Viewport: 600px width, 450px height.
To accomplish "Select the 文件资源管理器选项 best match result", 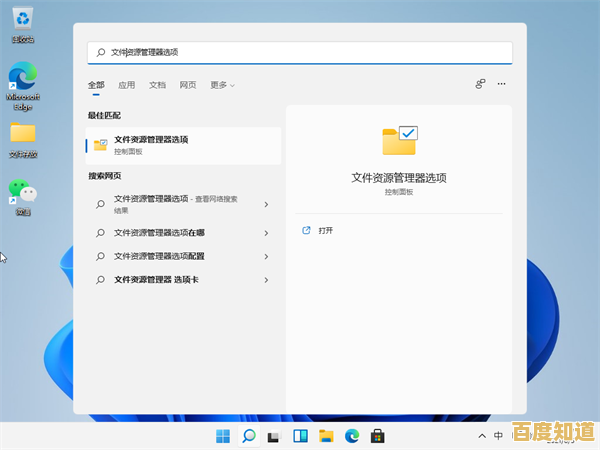I will pyautogui.click(x=180, y=145).
